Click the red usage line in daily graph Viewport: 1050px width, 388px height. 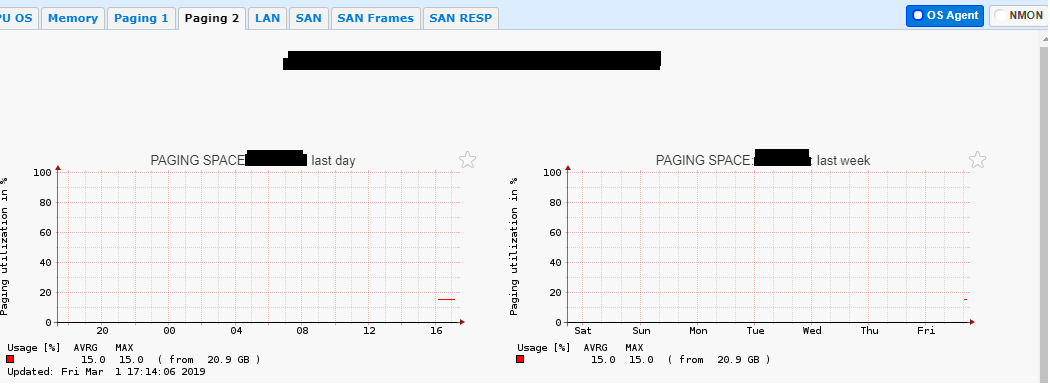pyautogui.click(x=446, y=300)
